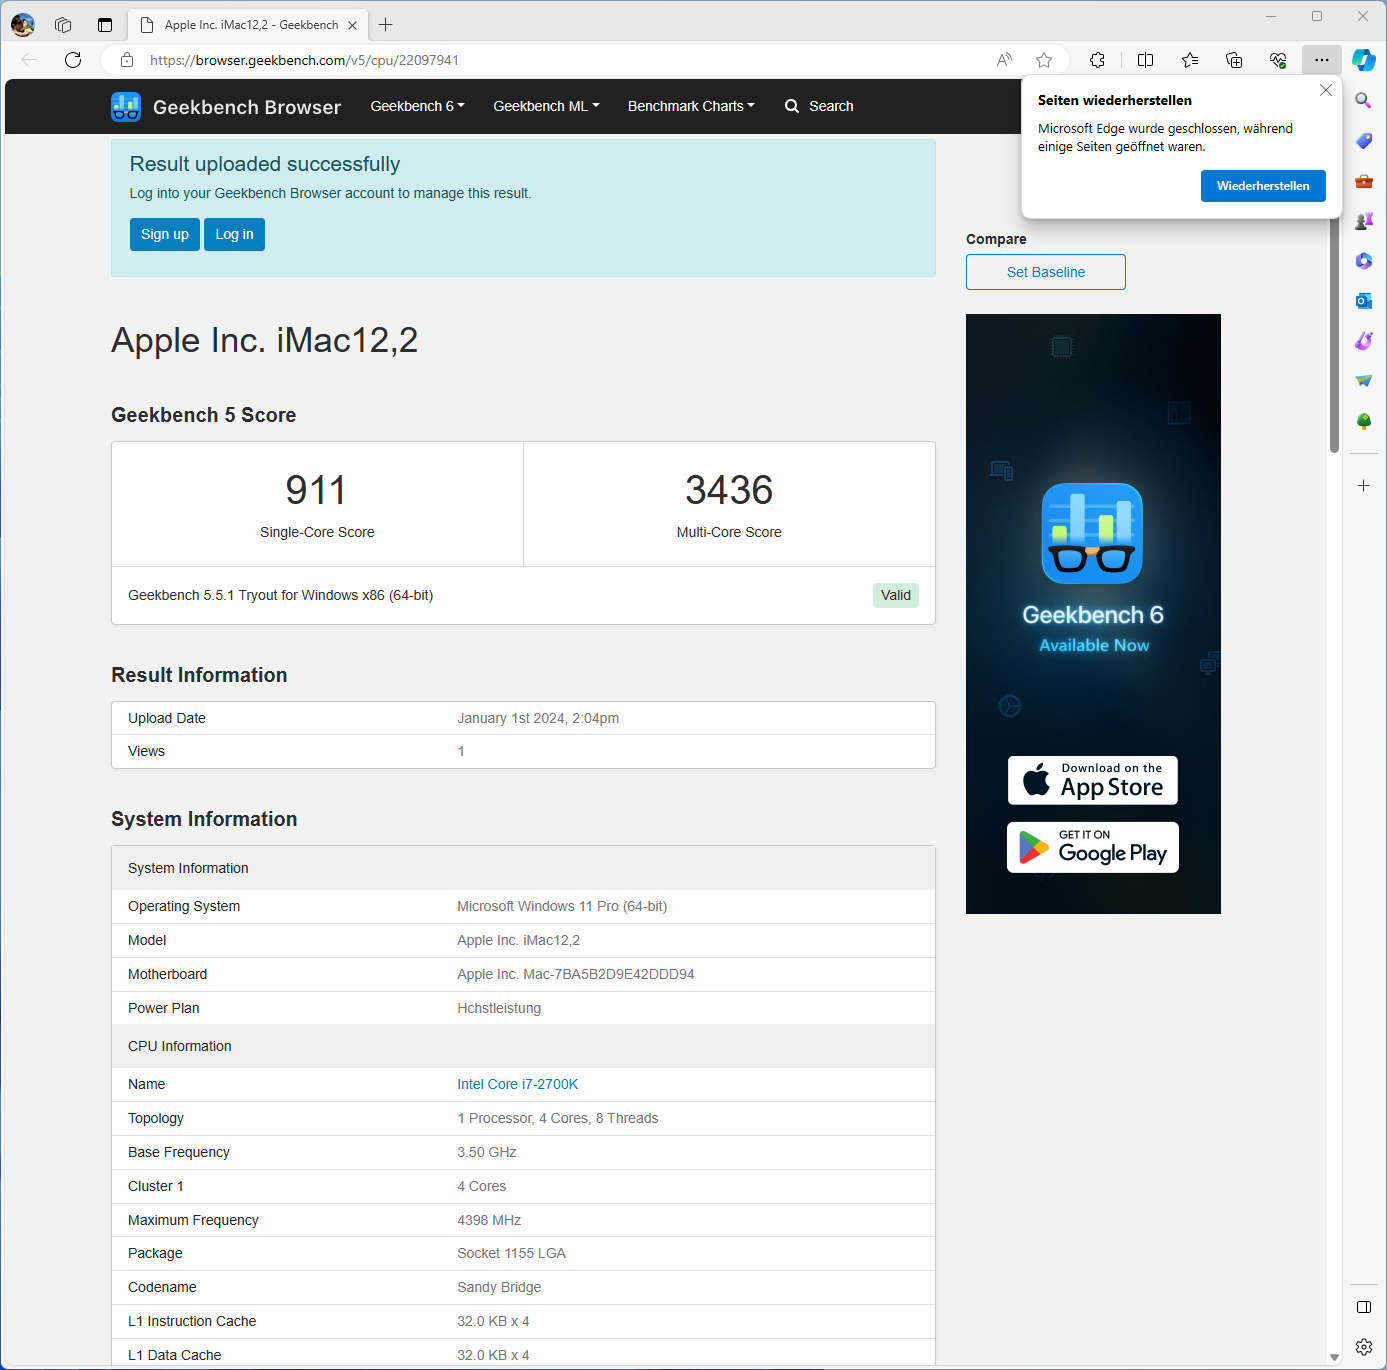Viewport: 1387px width, 1370px height.
Task: Add page to favorites star icon
Action: 1044,60
